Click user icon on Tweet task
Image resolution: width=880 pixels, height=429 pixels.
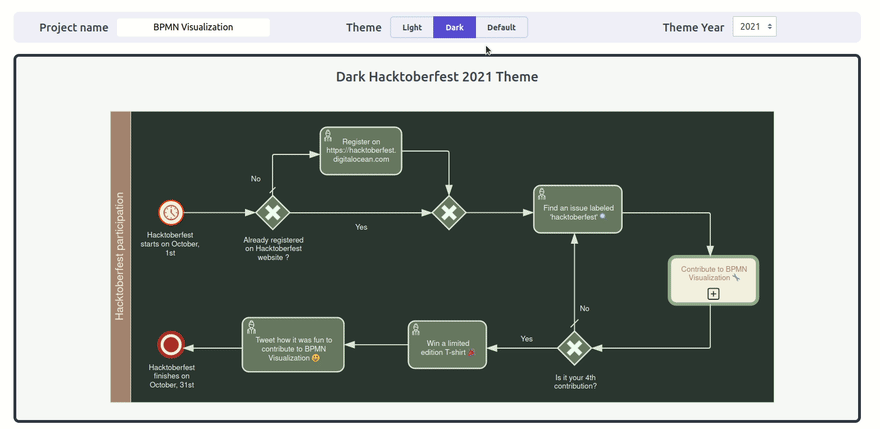[x=250, y=326]
